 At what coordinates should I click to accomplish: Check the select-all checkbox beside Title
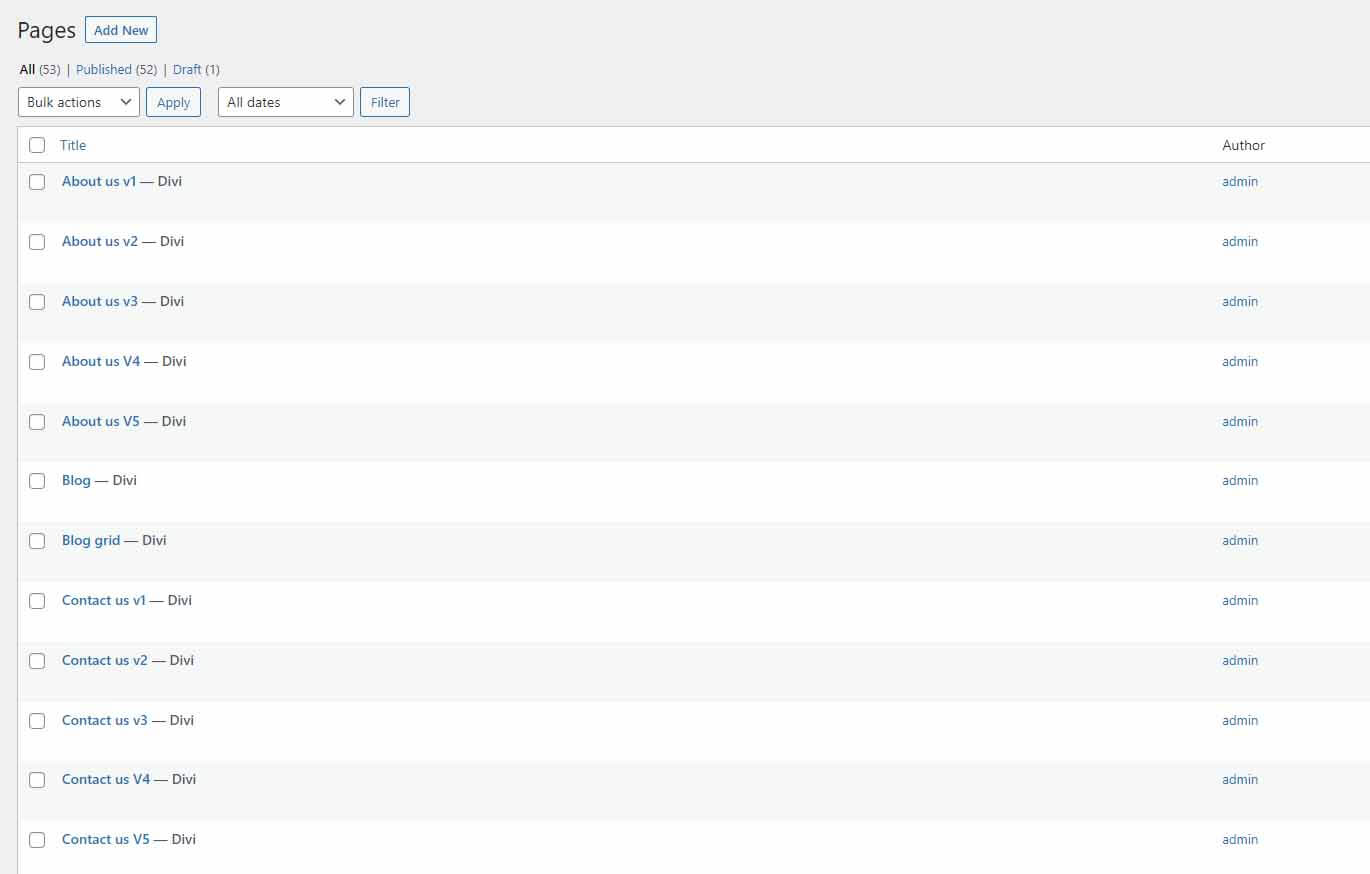point(37,145)
